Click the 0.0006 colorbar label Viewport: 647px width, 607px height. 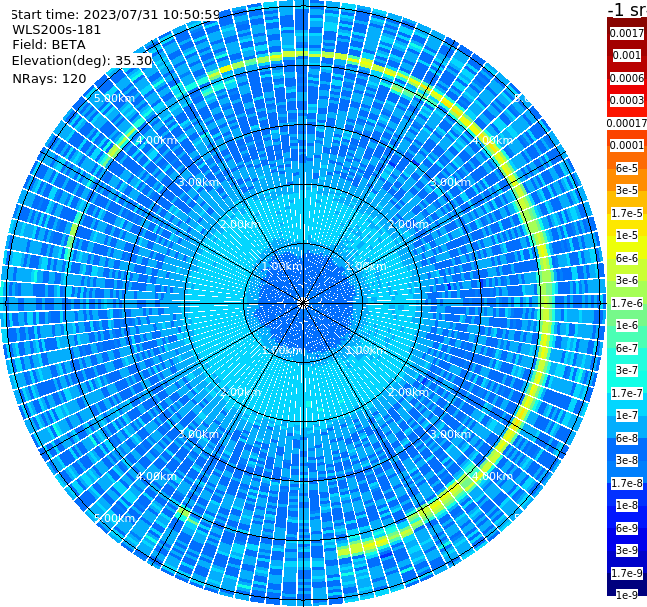pyautogui.click(x=627, y=78)
